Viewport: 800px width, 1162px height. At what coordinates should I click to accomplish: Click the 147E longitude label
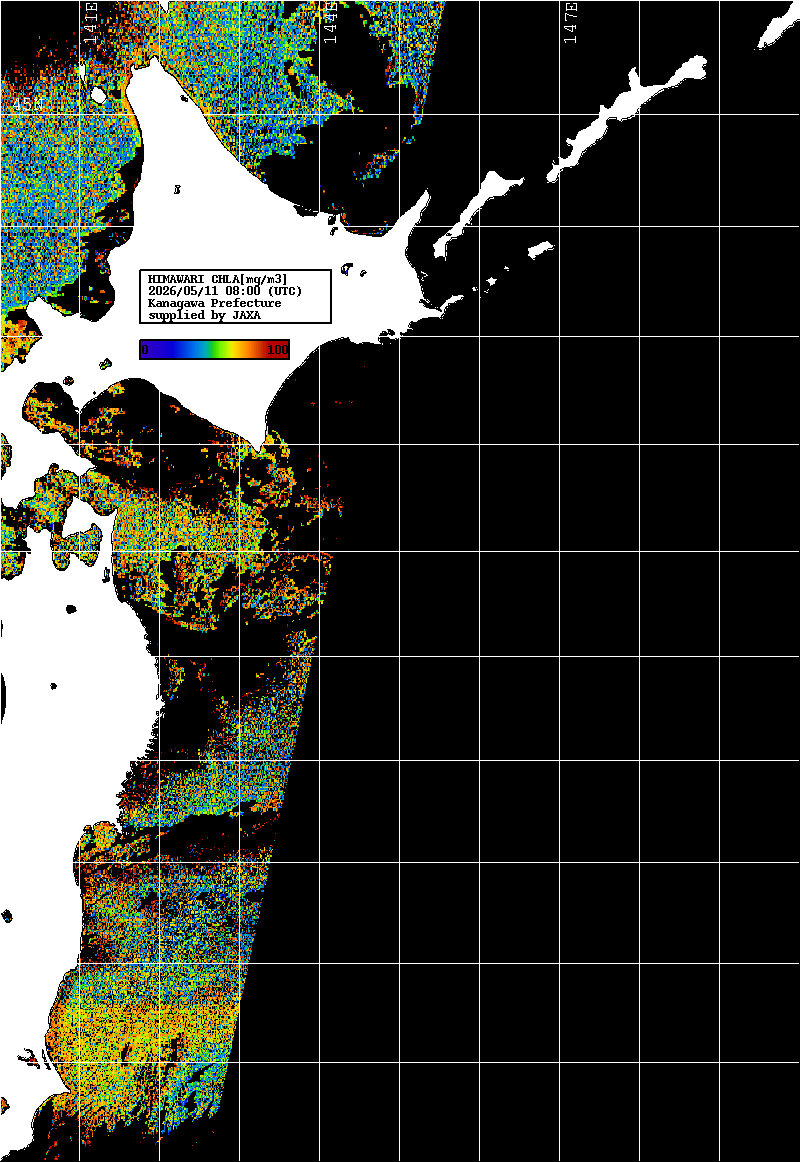570,22
